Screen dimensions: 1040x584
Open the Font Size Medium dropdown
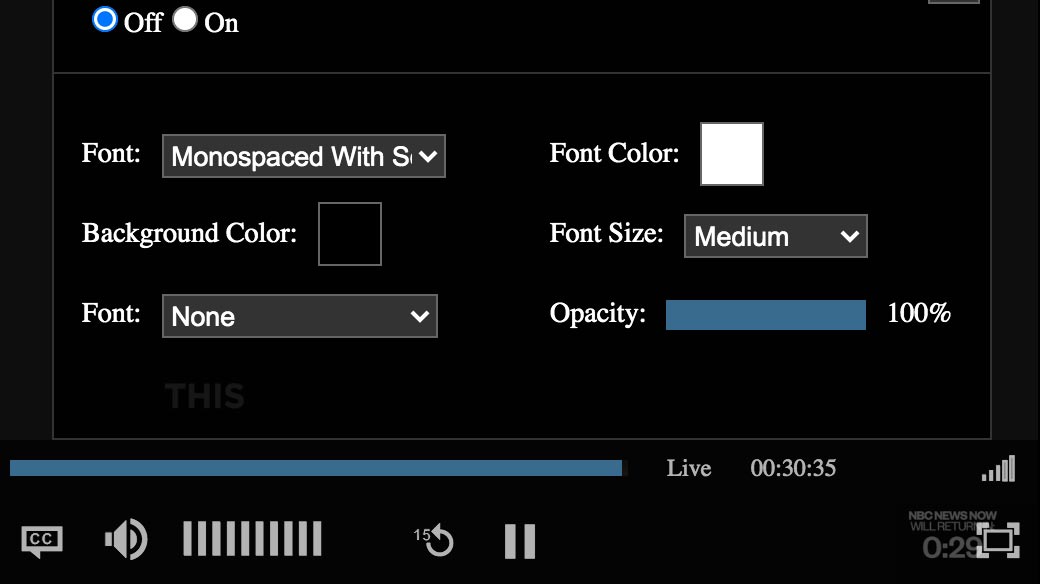[x=775, y=236]
